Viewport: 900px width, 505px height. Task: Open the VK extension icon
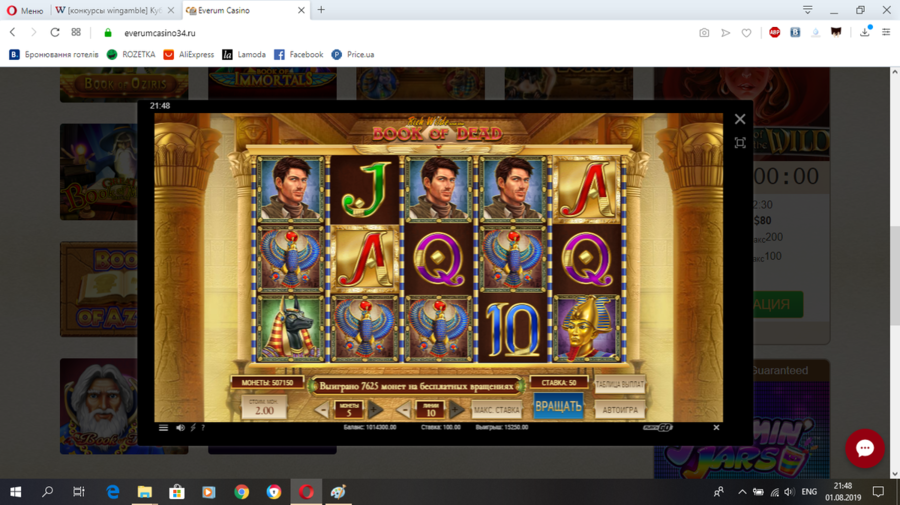point(795,33)
